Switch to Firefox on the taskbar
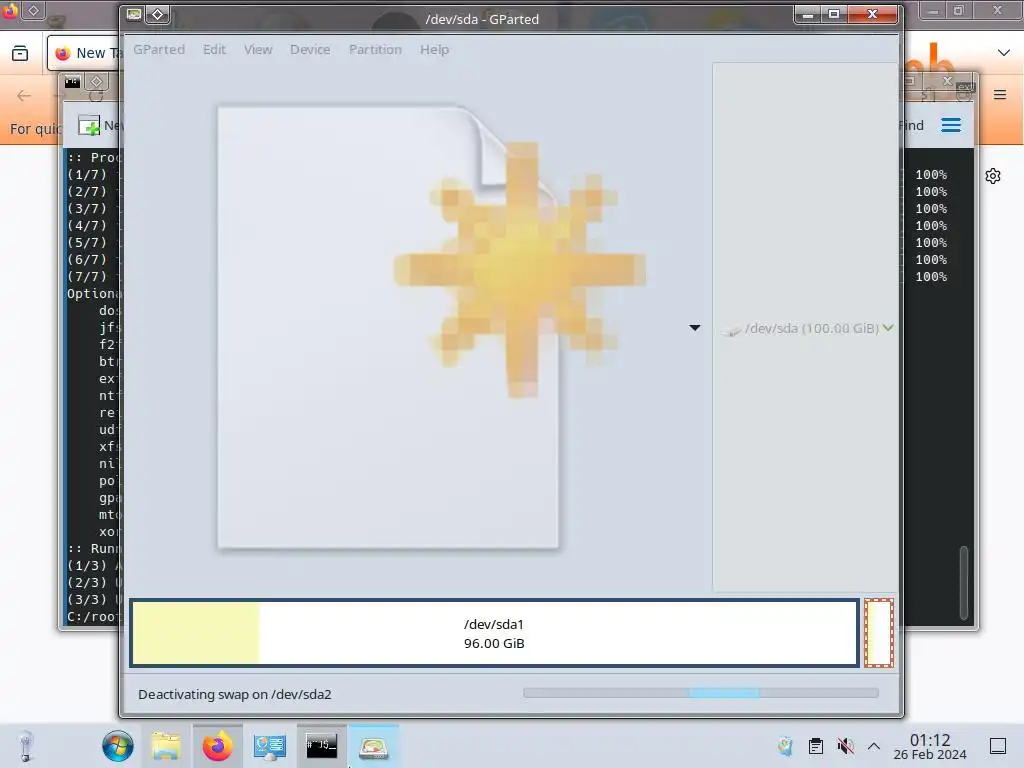Image resolution: width=1024 pixels, height=768 pixels. [217, 746]
